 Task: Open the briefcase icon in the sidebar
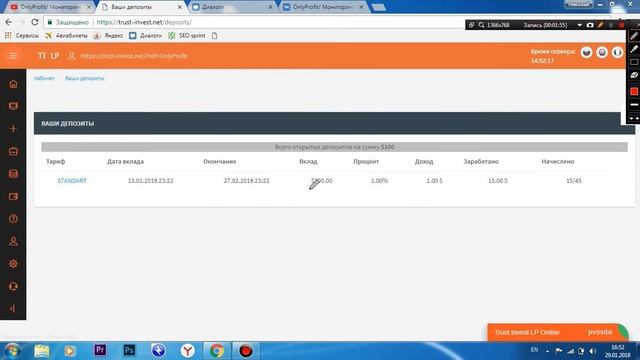pyautogui.click(x=13, y=151)
